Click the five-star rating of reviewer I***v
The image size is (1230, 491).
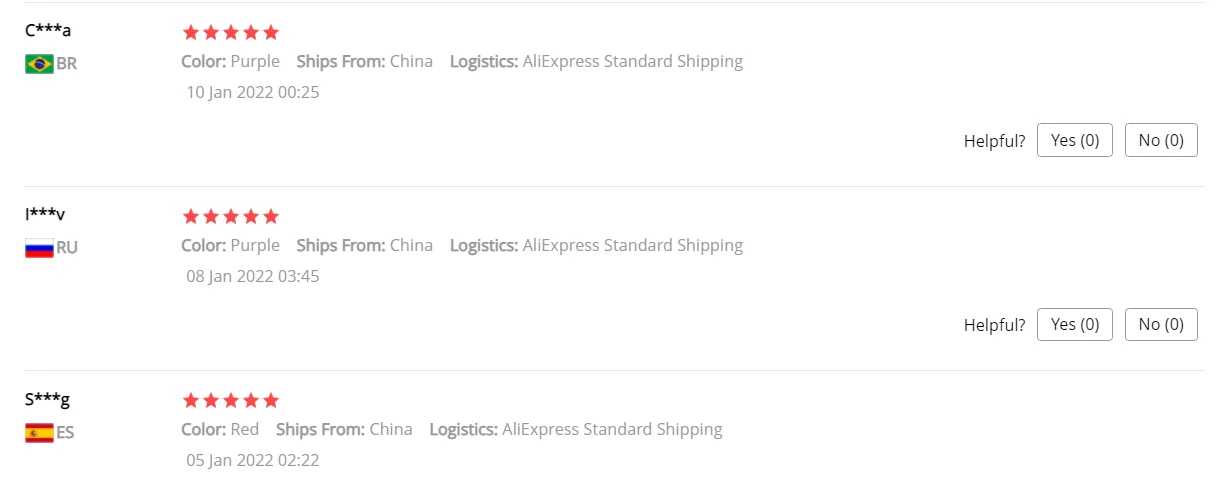(231, 216)
